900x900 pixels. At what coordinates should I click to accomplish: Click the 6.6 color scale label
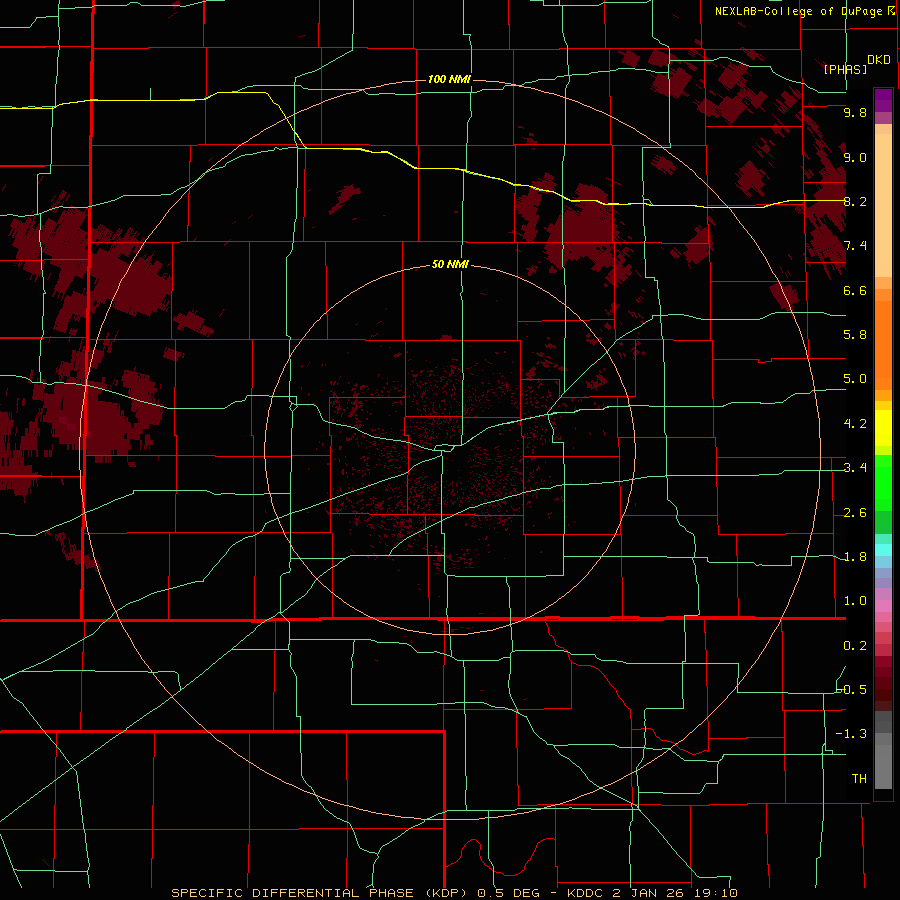pos(855,290)
